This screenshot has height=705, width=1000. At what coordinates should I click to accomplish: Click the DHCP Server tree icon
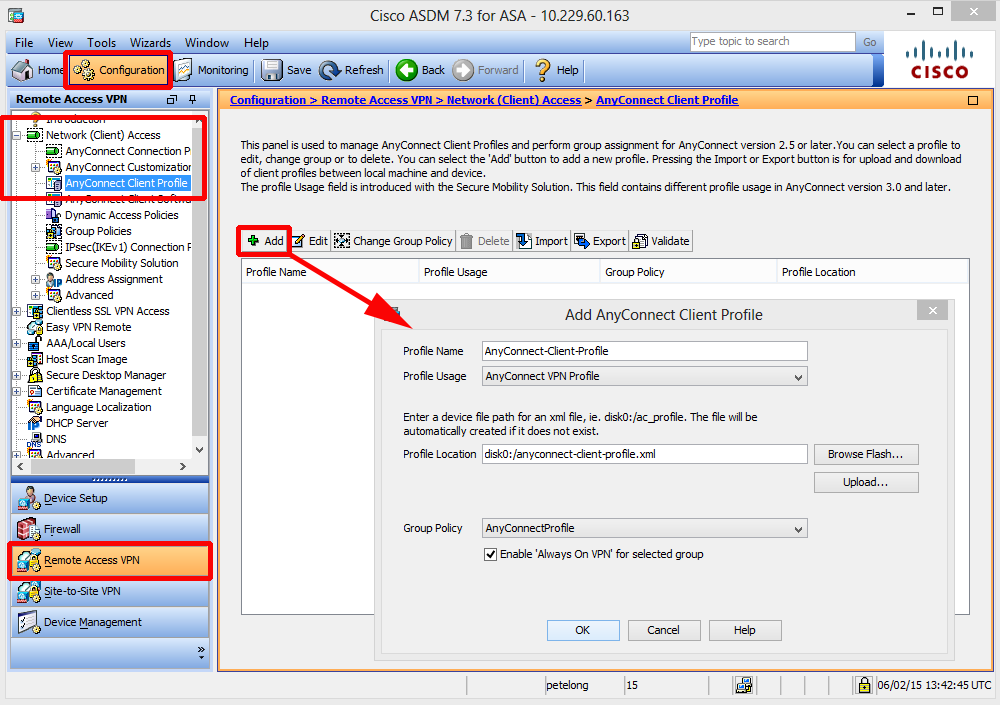coord(35,423)
